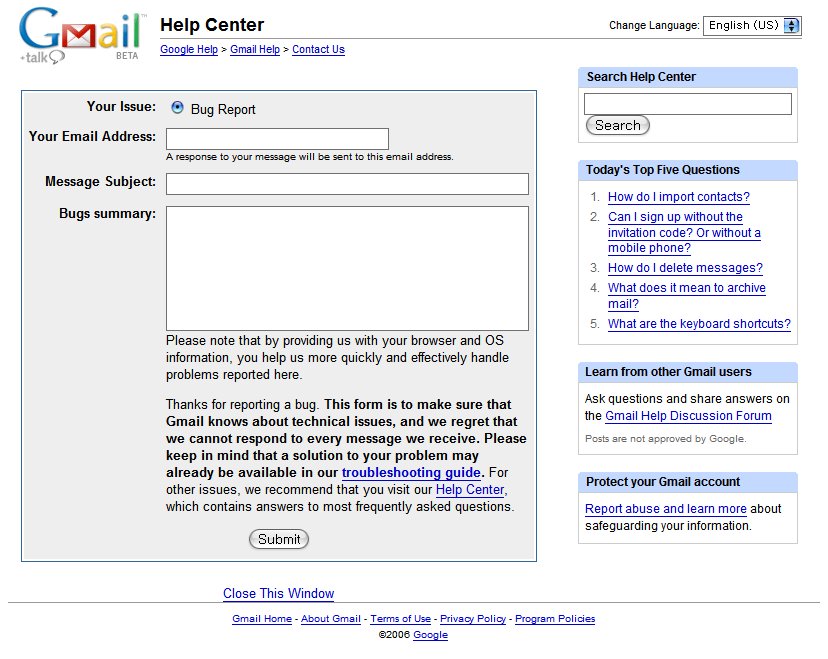This screenshot has height=659, width=828.
Task: Click the English (US) dropdown arrow
Action: [791, 25]
